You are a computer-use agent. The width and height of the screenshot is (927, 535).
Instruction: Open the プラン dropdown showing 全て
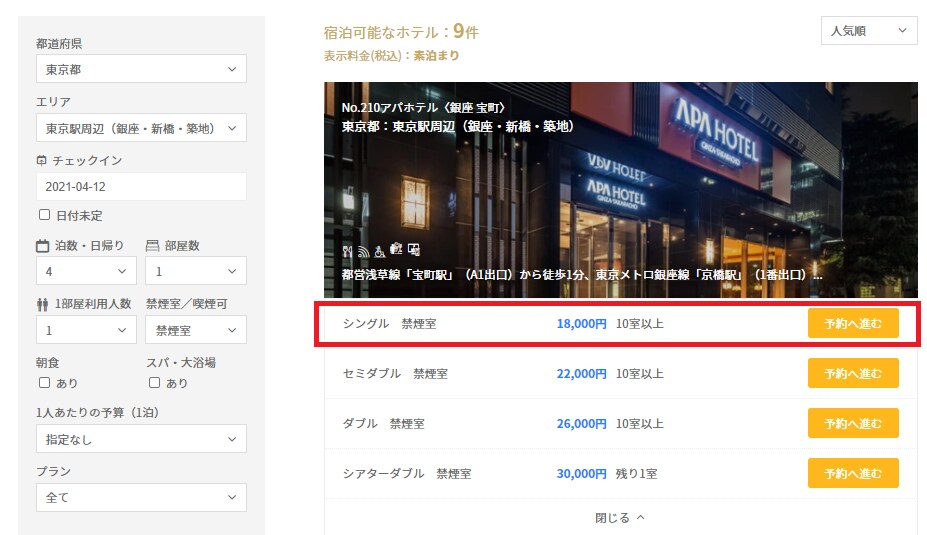[141, 497]
